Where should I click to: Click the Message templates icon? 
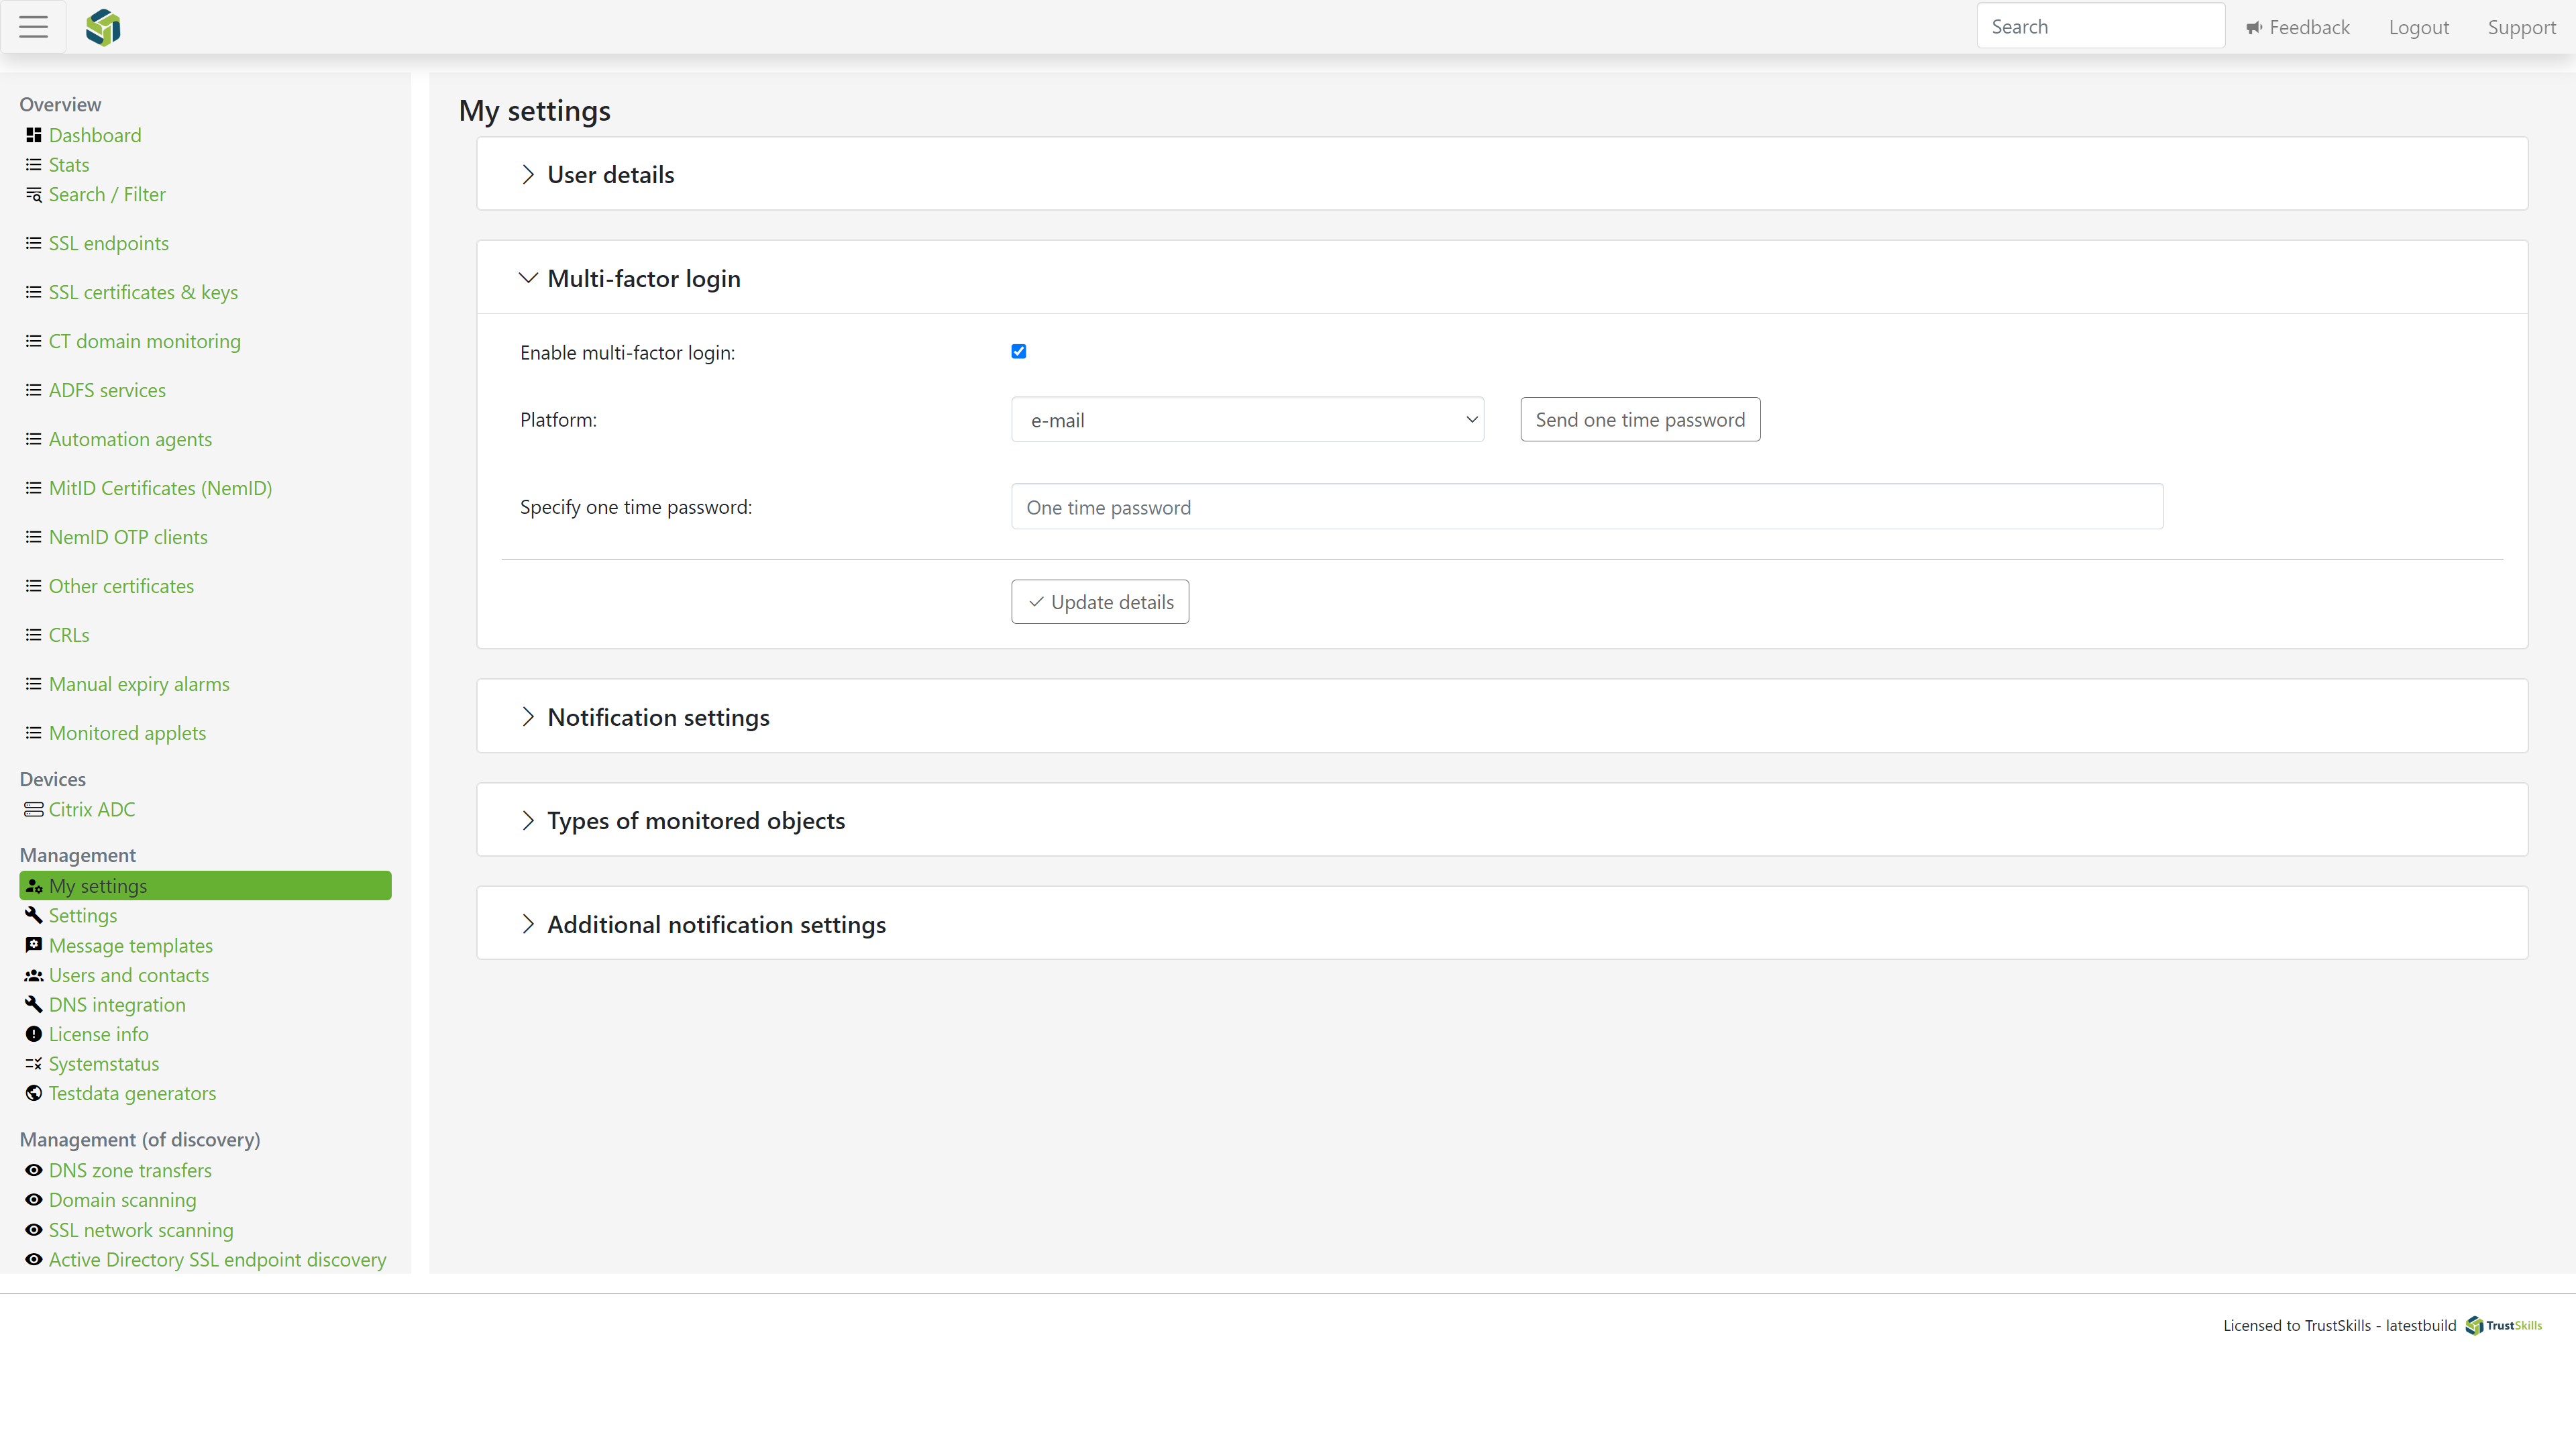click(33, 945)
